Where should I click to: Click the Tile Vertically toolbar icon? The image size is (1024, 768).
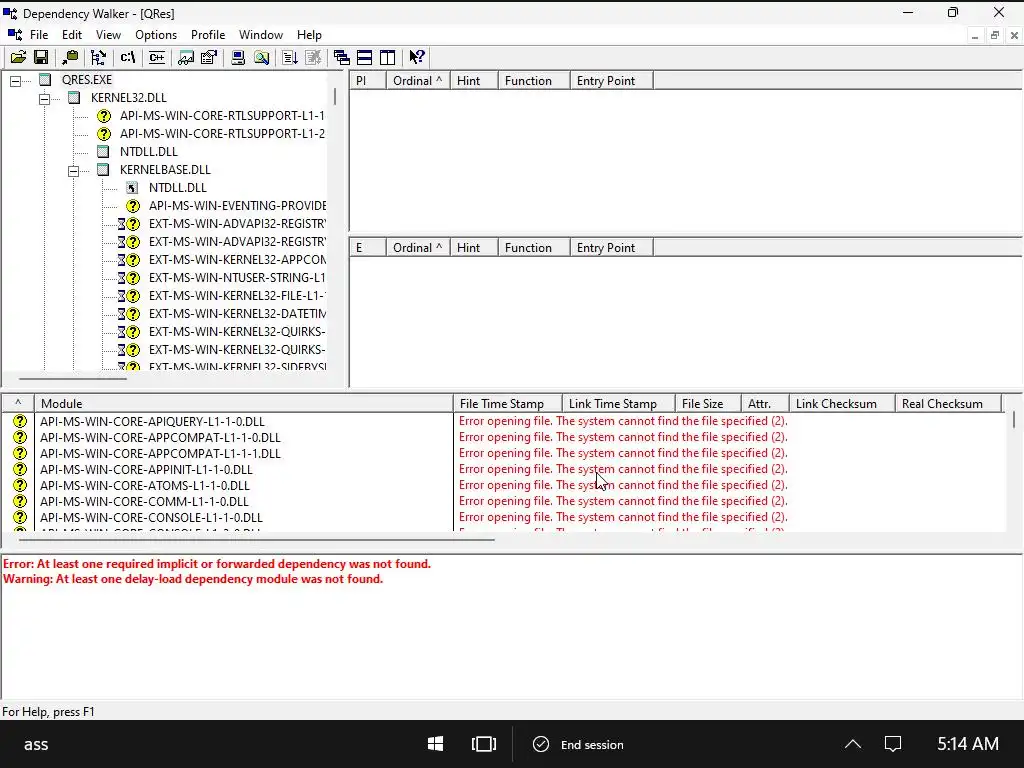coord(387,57)
